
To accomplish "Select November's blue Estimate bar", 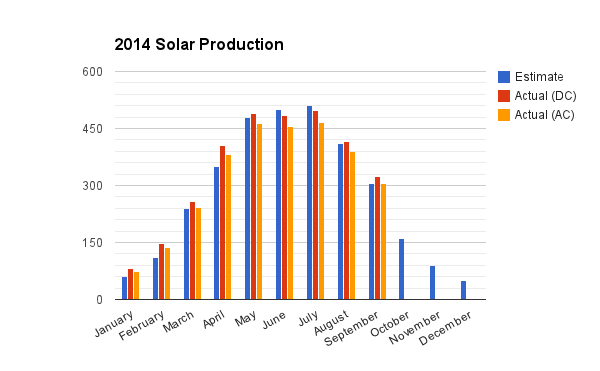I will point(433,283).
